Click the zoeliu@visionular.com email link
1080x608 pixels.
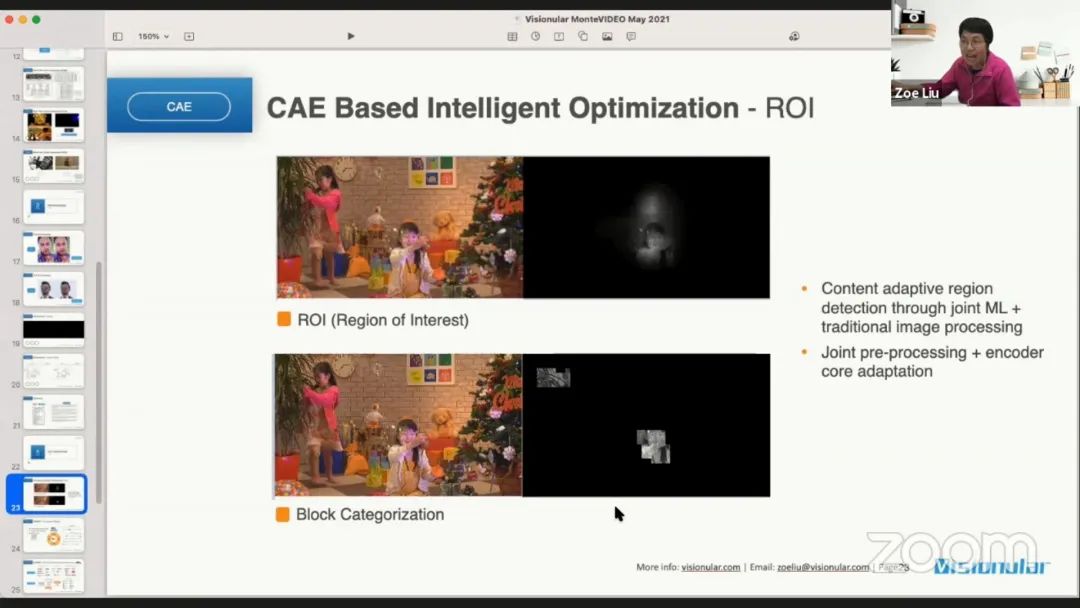[x=823, y=567]
